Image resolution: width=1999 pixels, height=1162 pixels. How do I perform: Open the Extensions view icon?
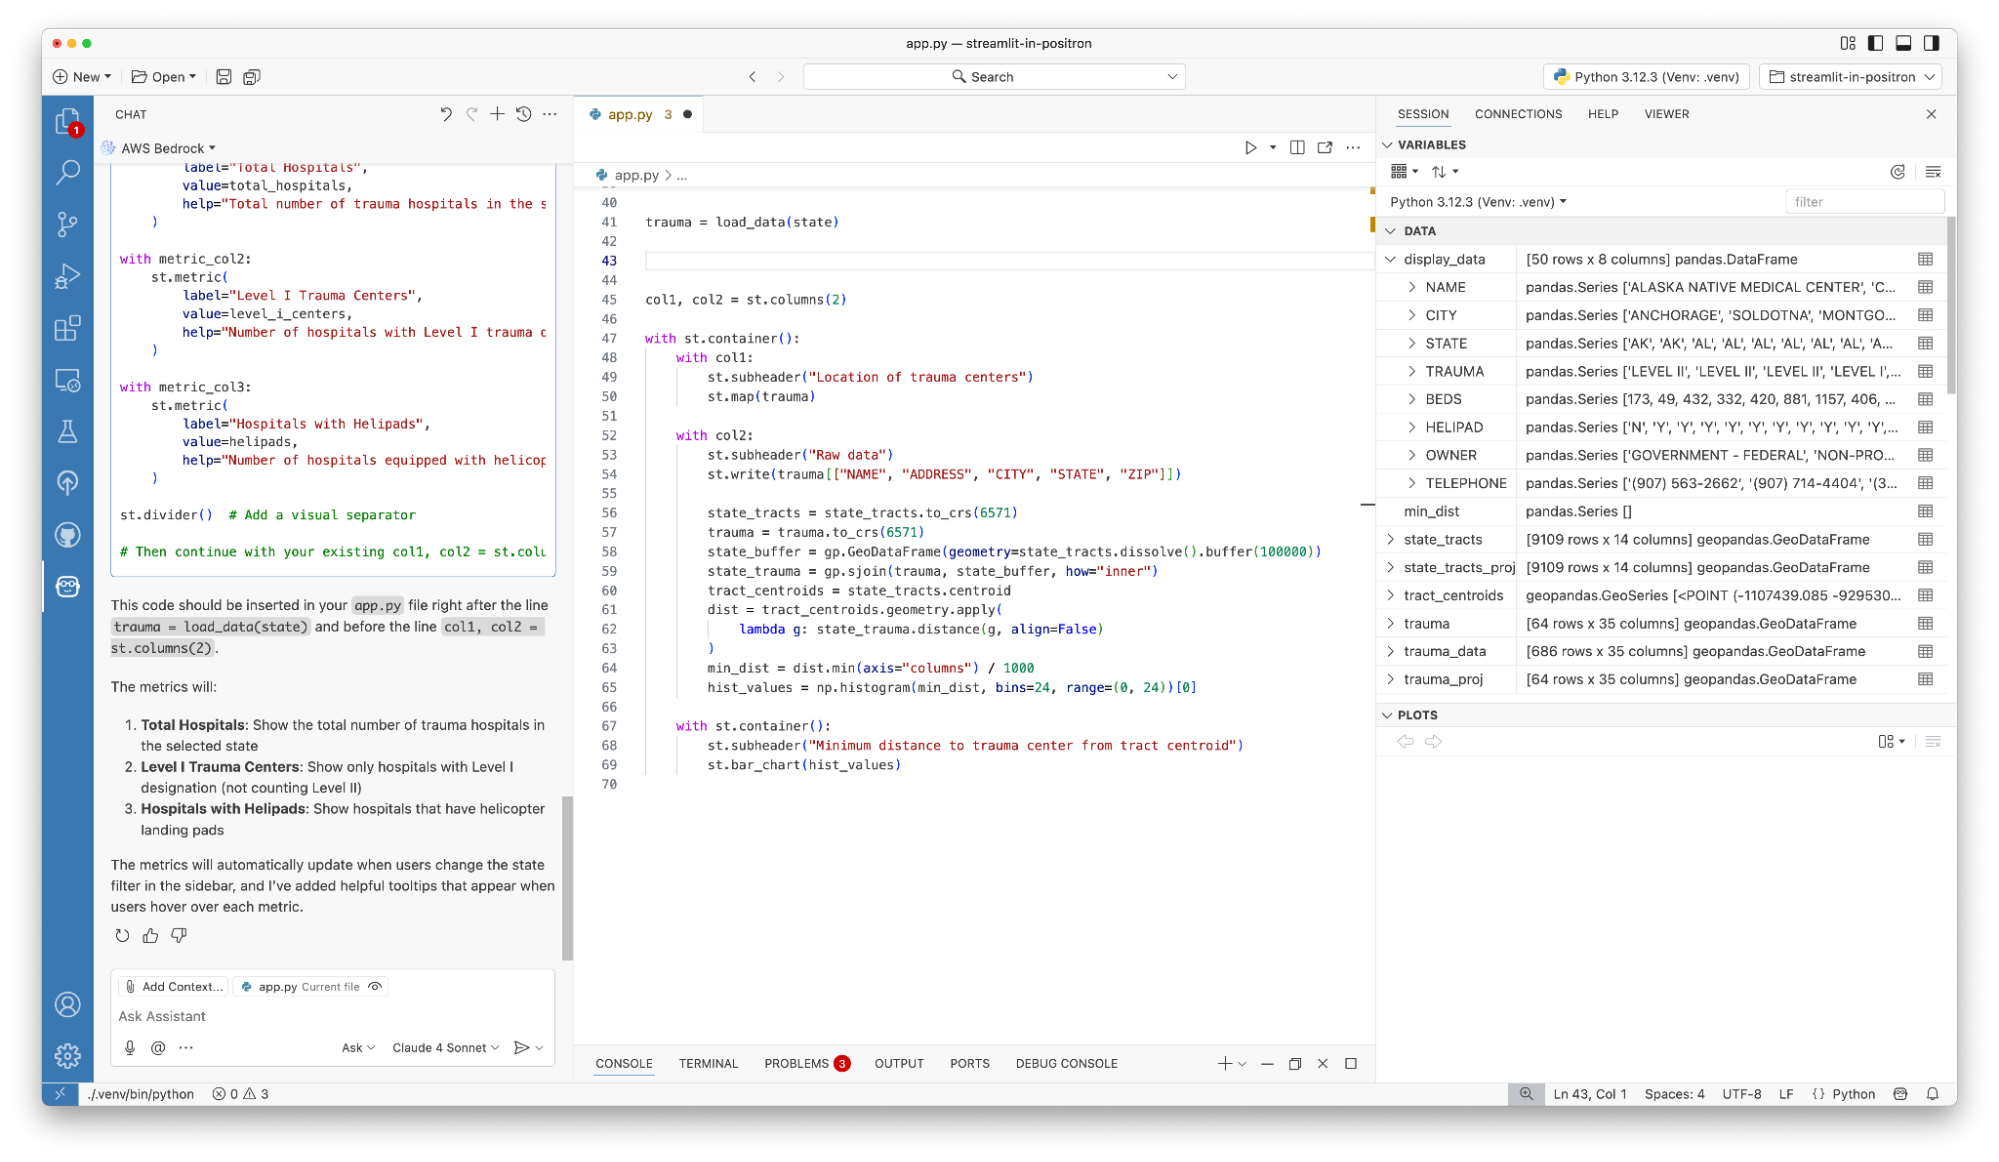click(x=67, y=328)
